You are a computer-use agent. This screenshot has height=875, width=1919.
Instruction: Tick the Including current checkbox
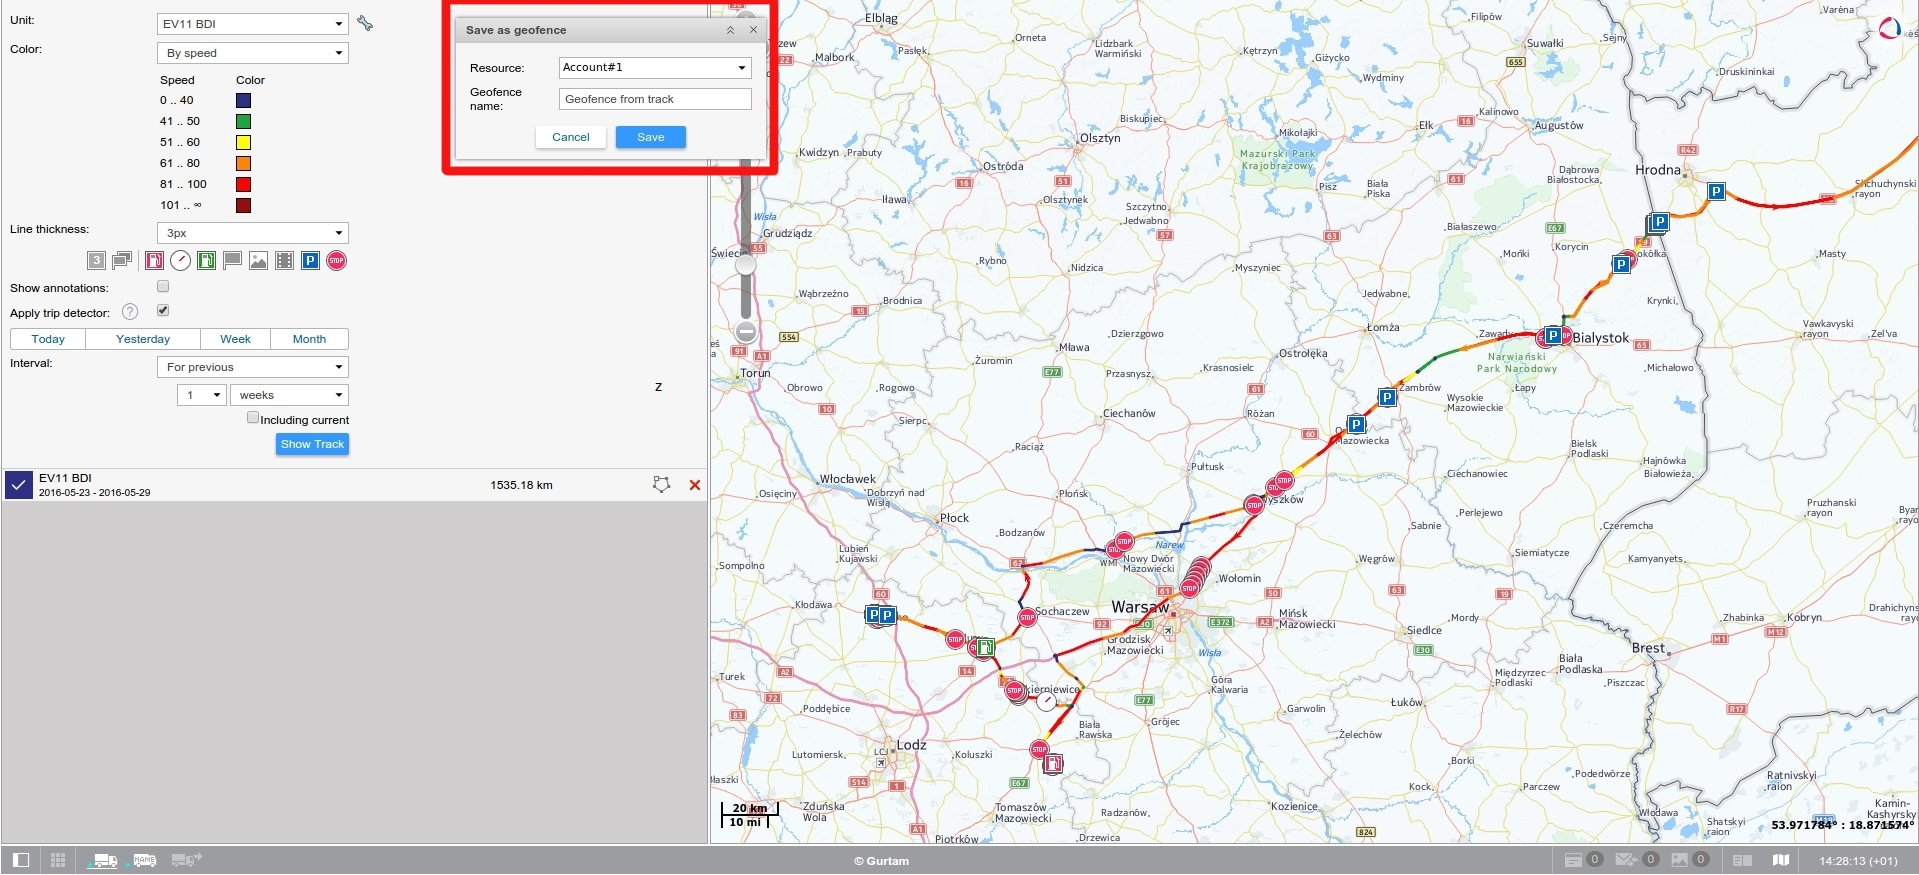coord(253,418)
